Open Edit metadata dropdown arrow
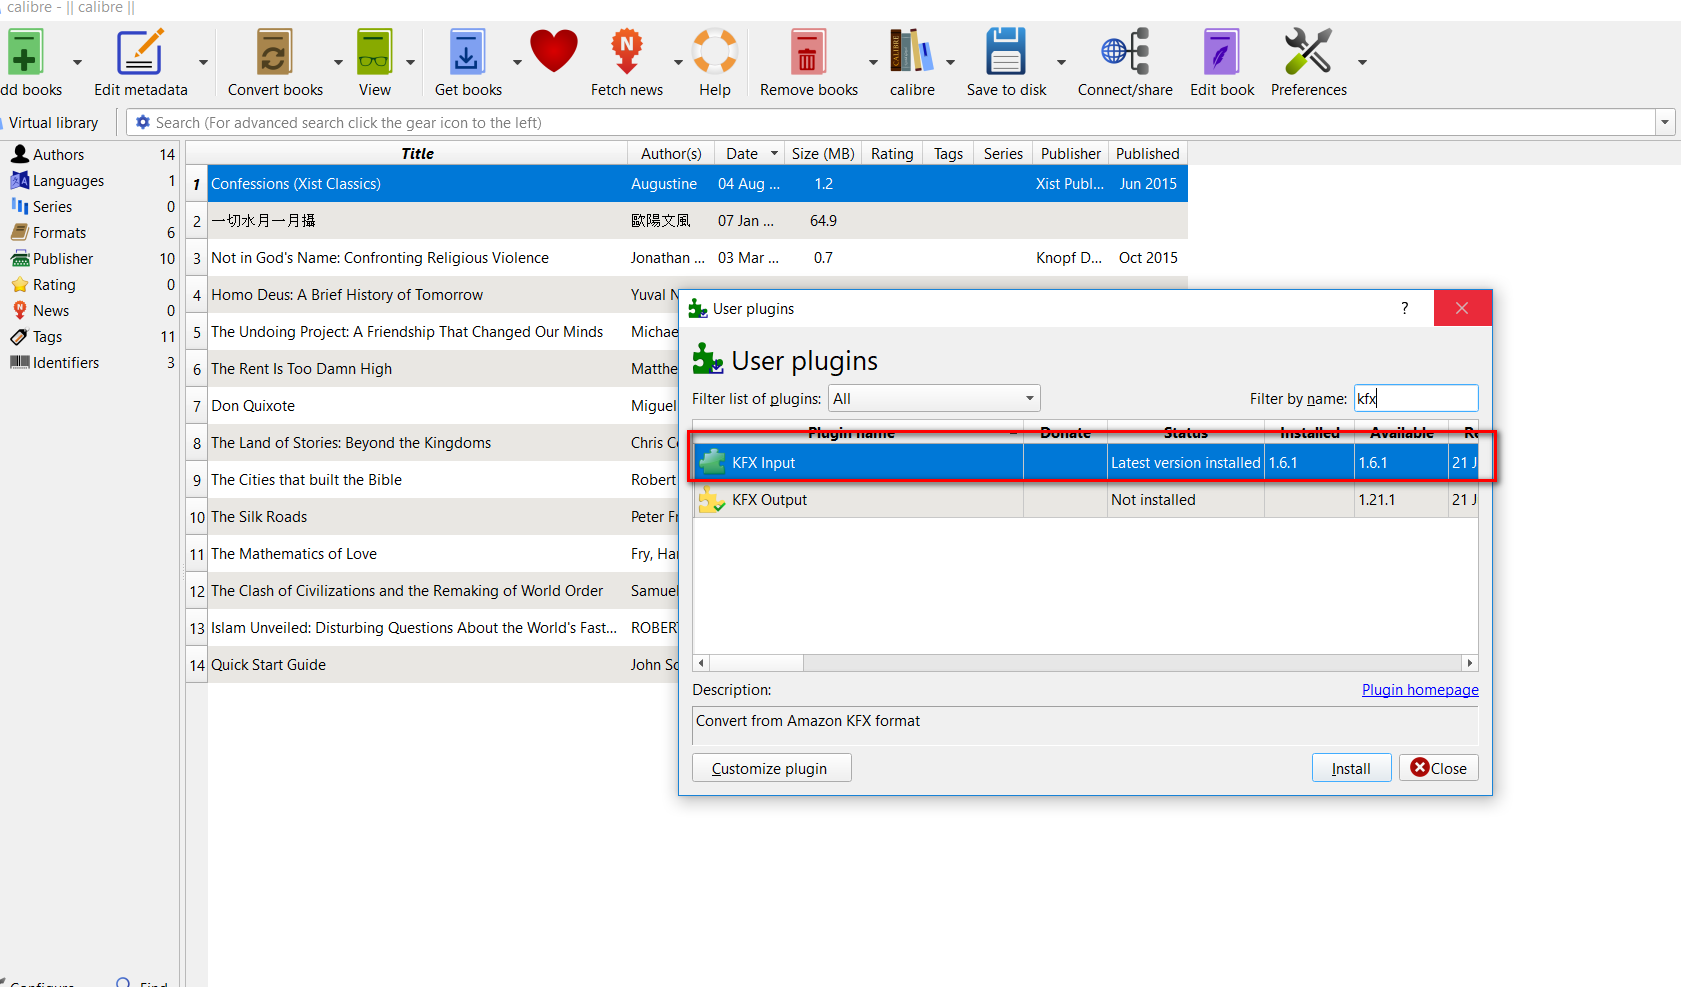The width and height of the screenshot is (1681, 987). point(203,62)
